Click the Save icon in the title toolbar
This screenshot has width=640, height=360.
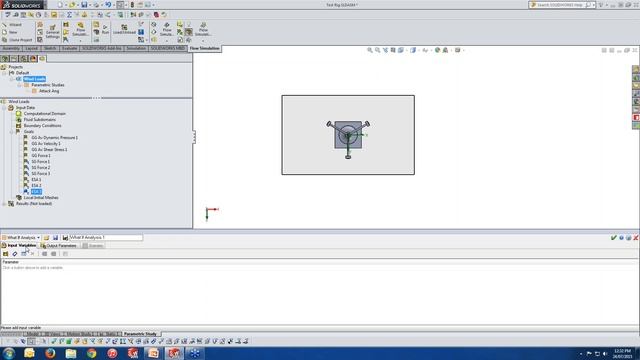pos(84,5)
